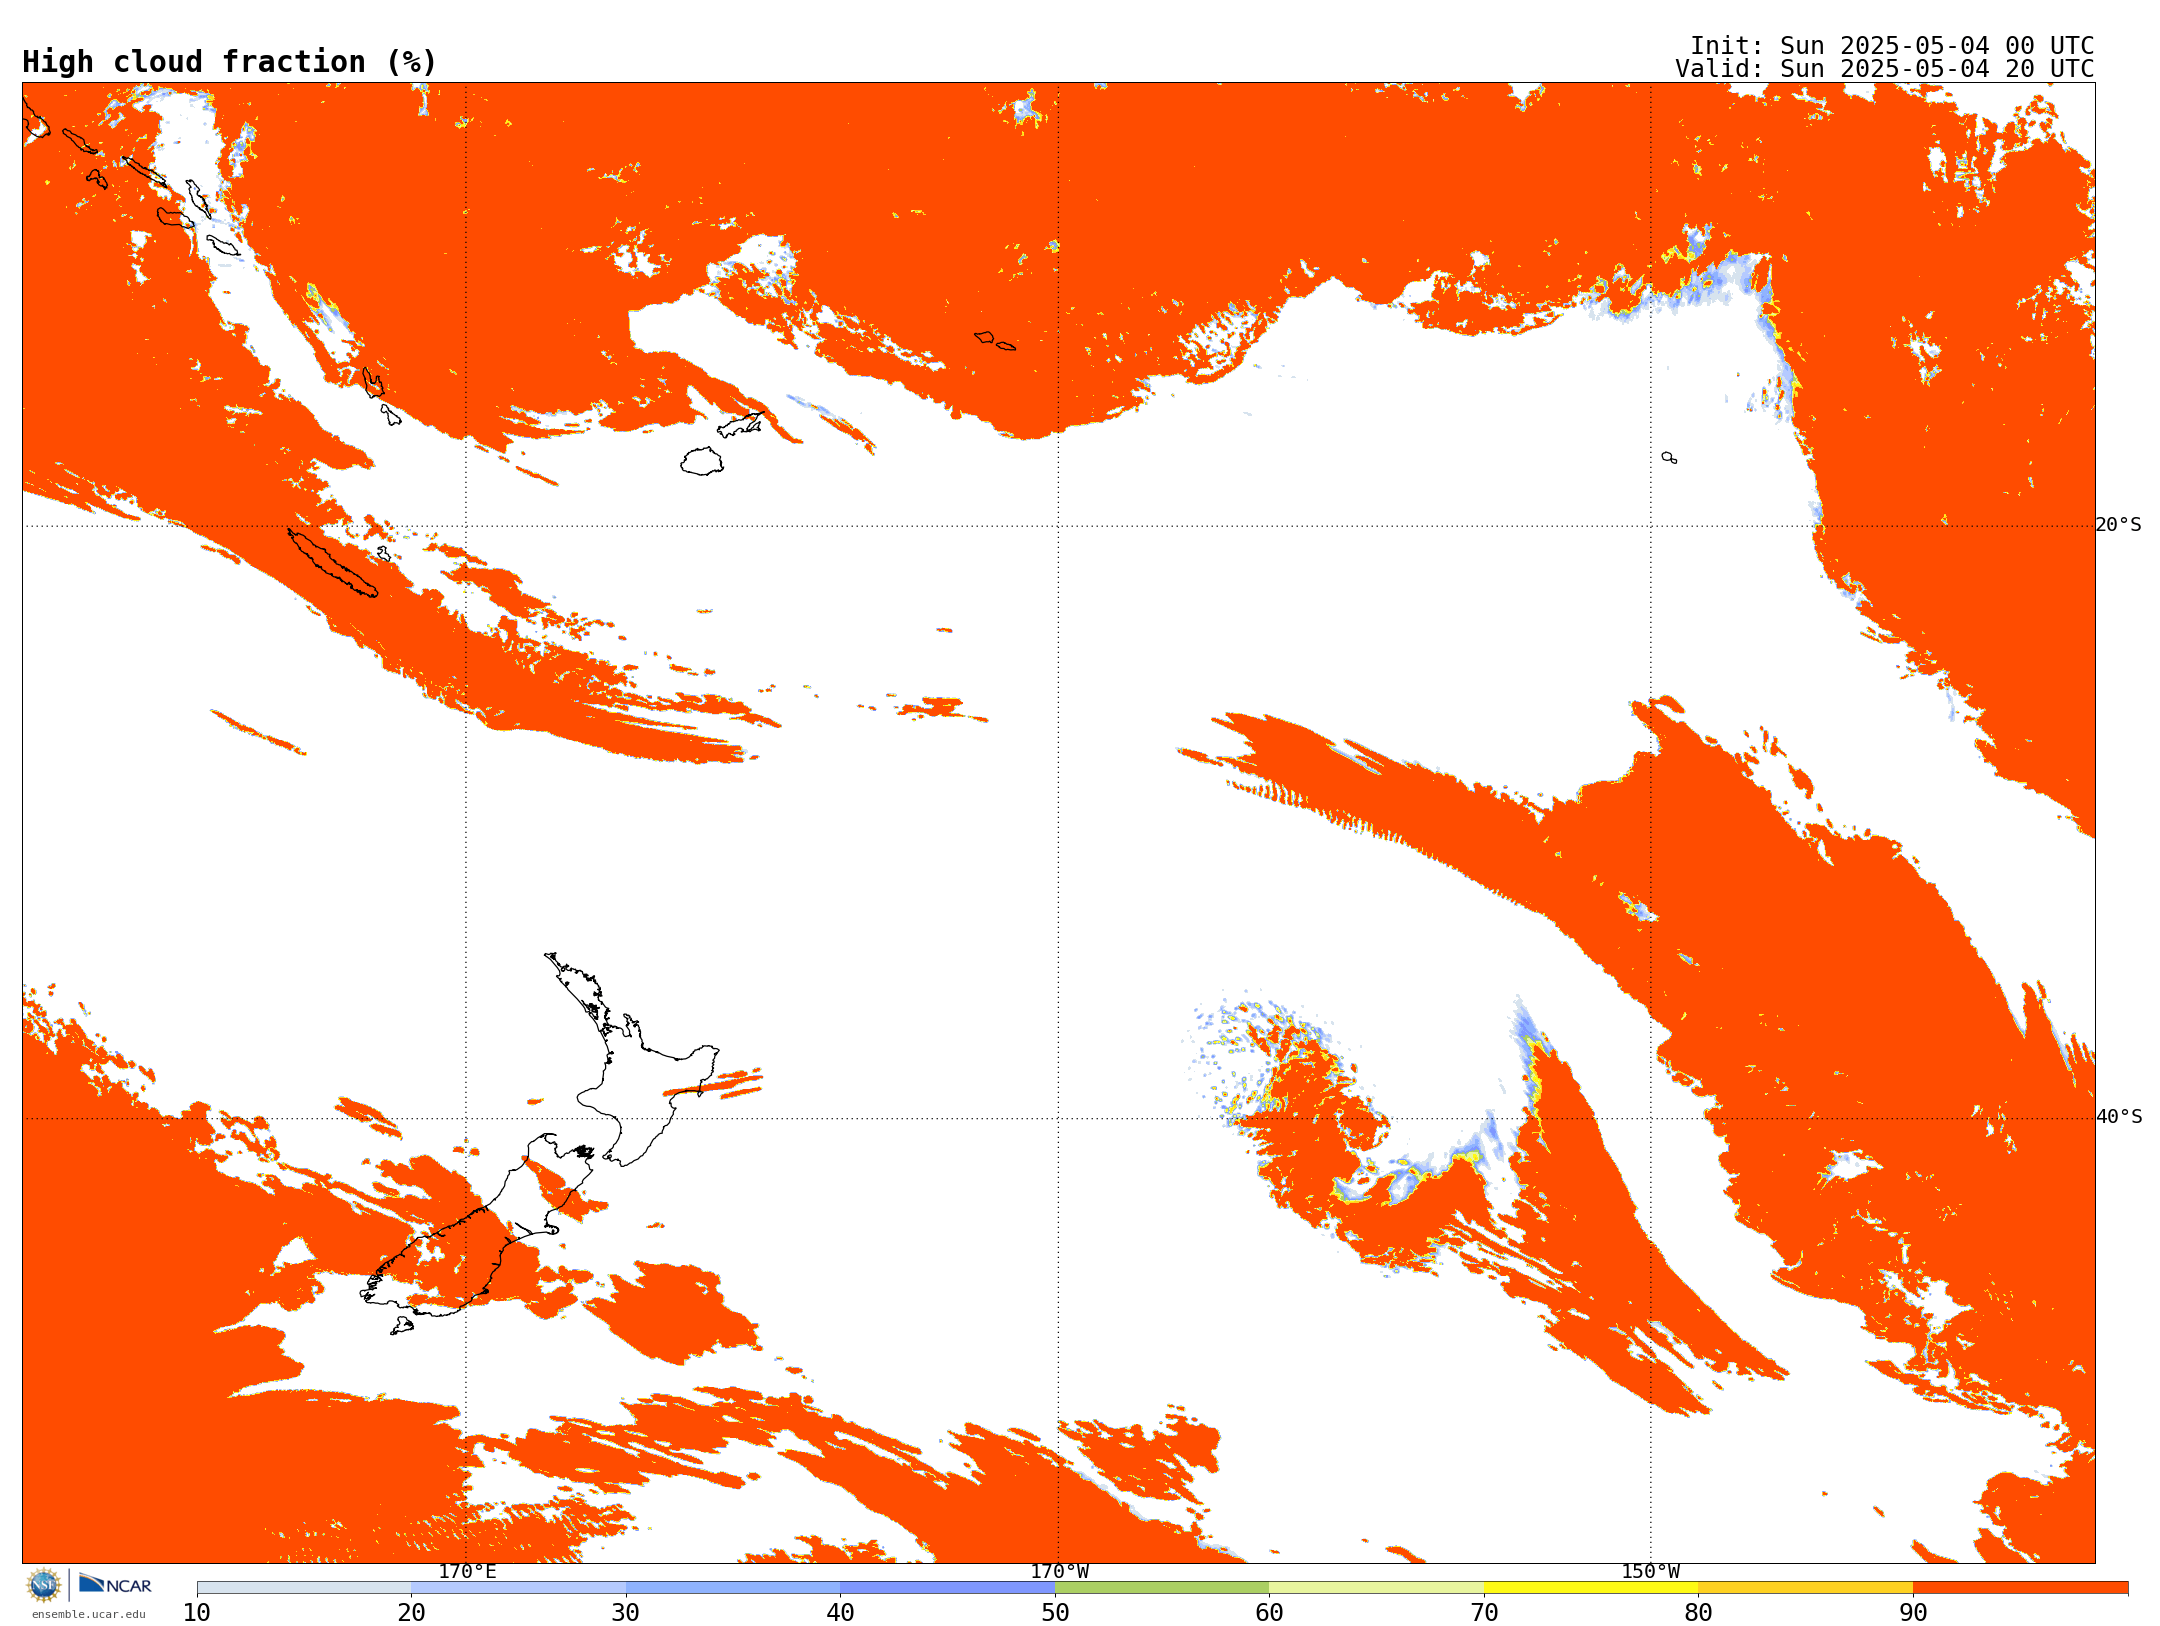Viewport: 2160px width, 1626px height.
Task: Click the 170°W longitude label
Action: tap(1059, 1571)
